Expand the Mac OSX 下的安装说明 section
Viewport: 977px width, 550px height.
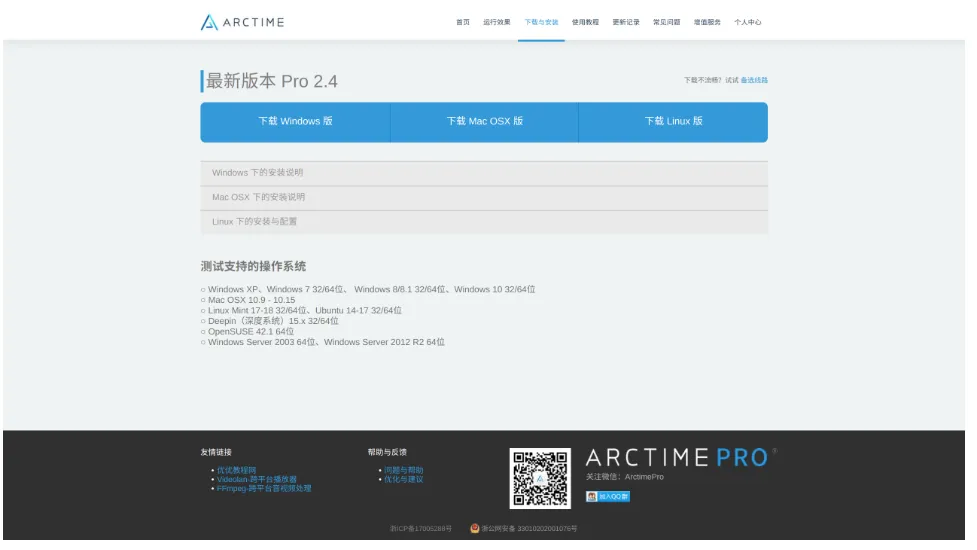(484, 197)
